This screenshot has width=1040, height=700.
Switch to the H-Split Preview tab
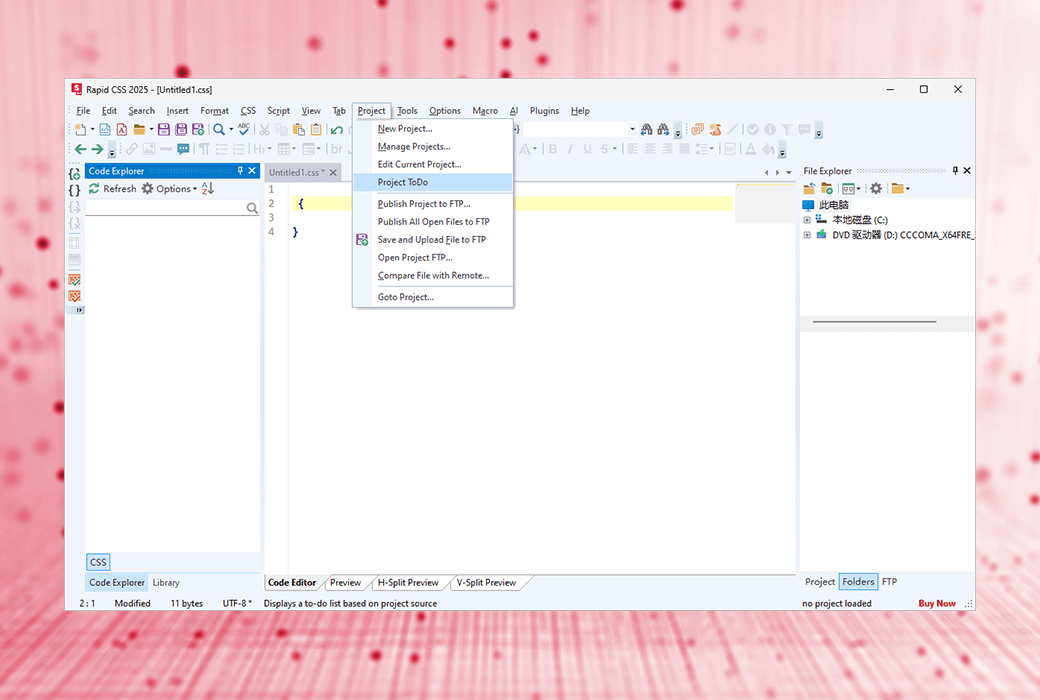(x=408, y=583)
